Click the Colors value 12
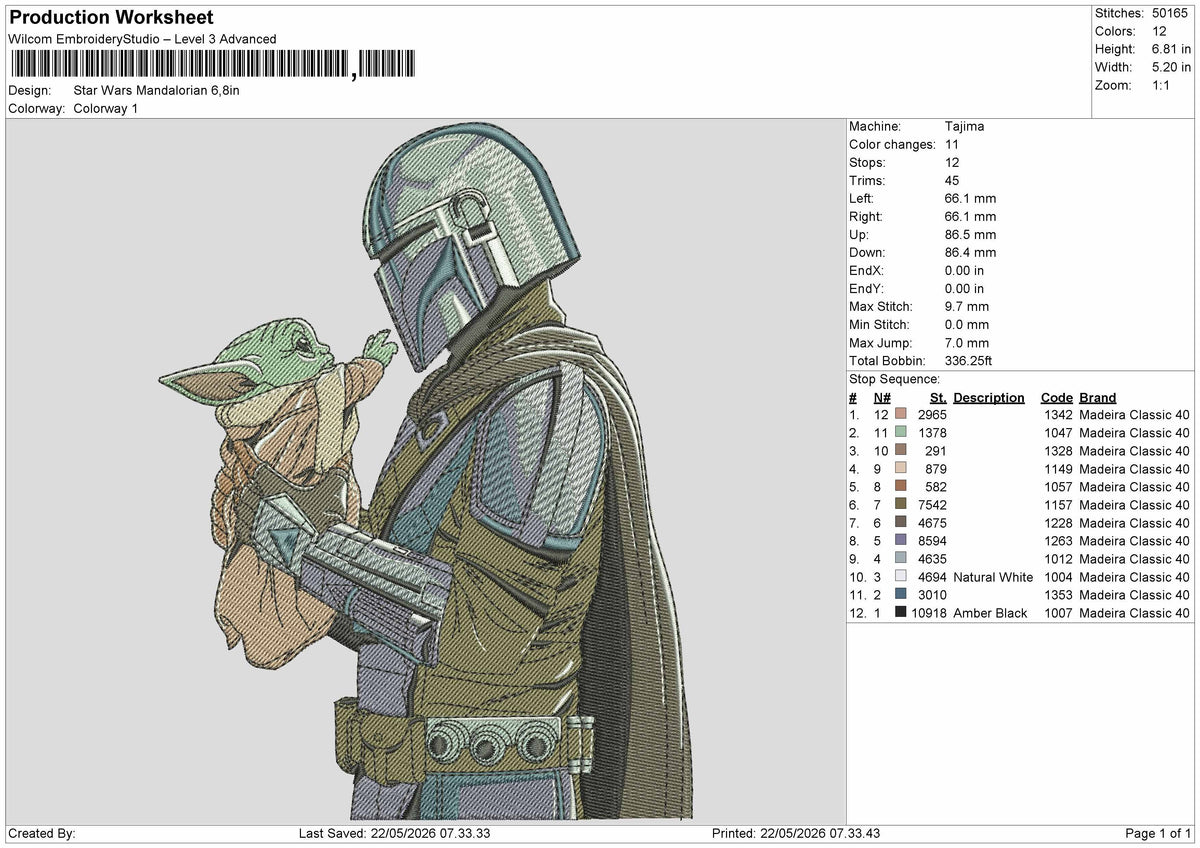The width and height of the screenshot is (1200, 848). [1158, 31]
